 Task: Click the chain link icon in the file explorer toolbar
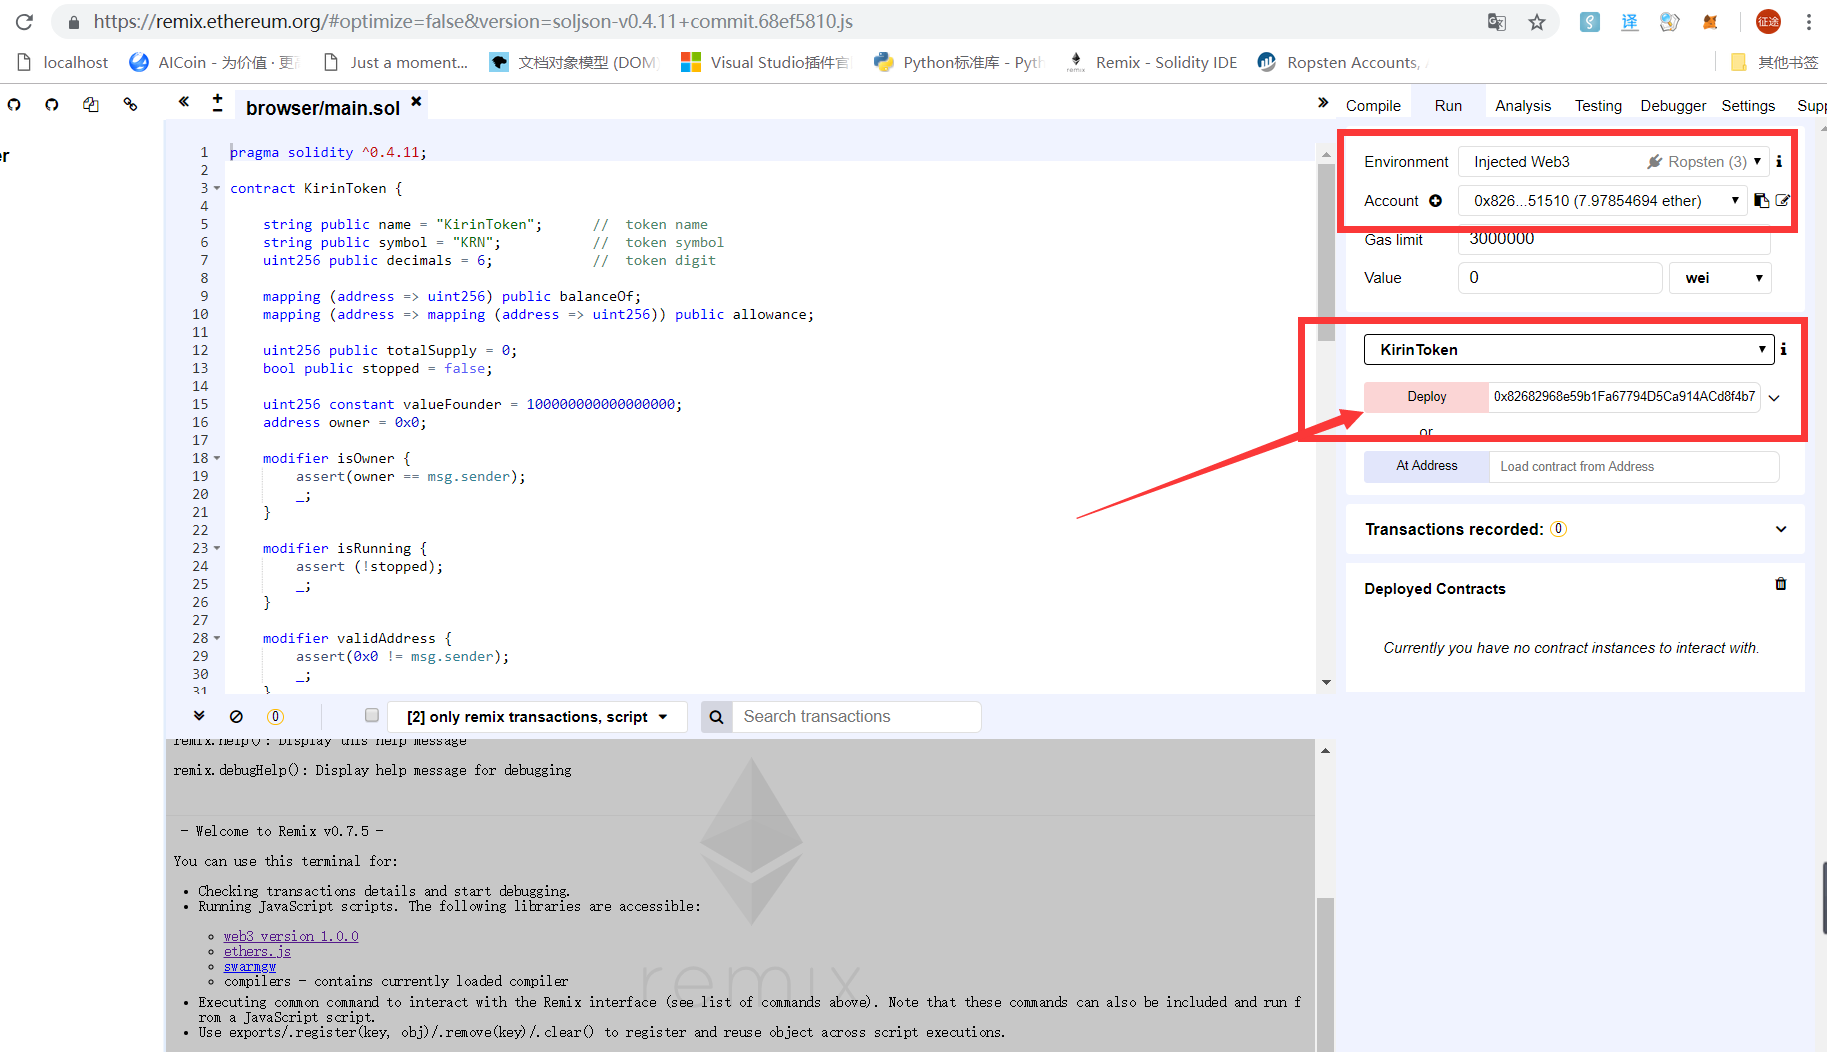[x=130, y=104]
